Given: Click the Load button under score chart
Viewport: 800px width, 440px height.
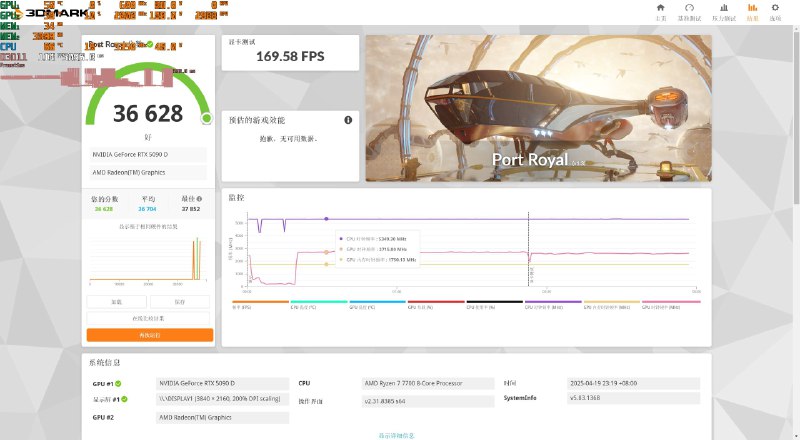Looking at the screenshot, I should click(x=117, y=301).
